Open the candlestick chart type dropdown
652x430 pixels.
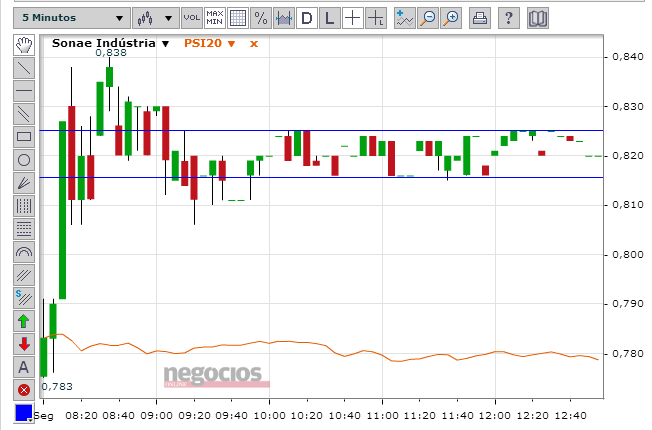point(156,18)
